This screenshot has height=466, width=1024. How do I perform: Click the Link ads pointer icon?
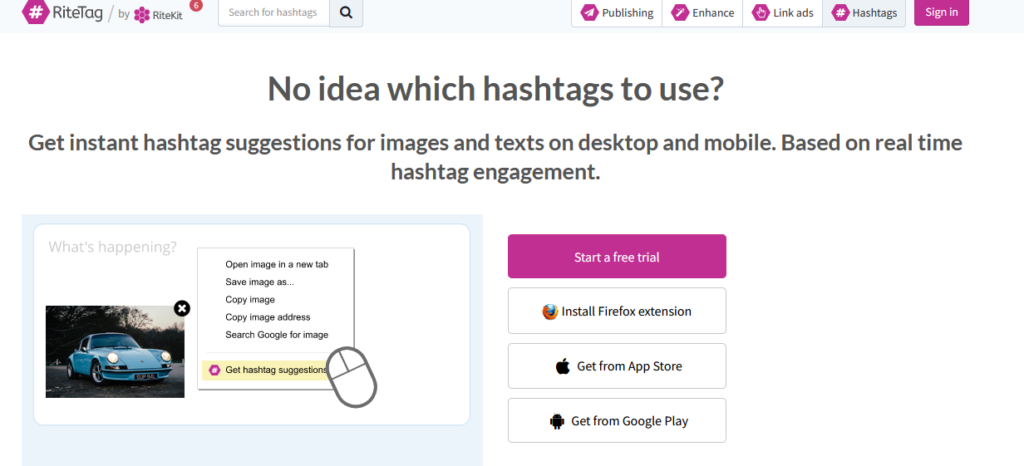(x=761, y=12)
